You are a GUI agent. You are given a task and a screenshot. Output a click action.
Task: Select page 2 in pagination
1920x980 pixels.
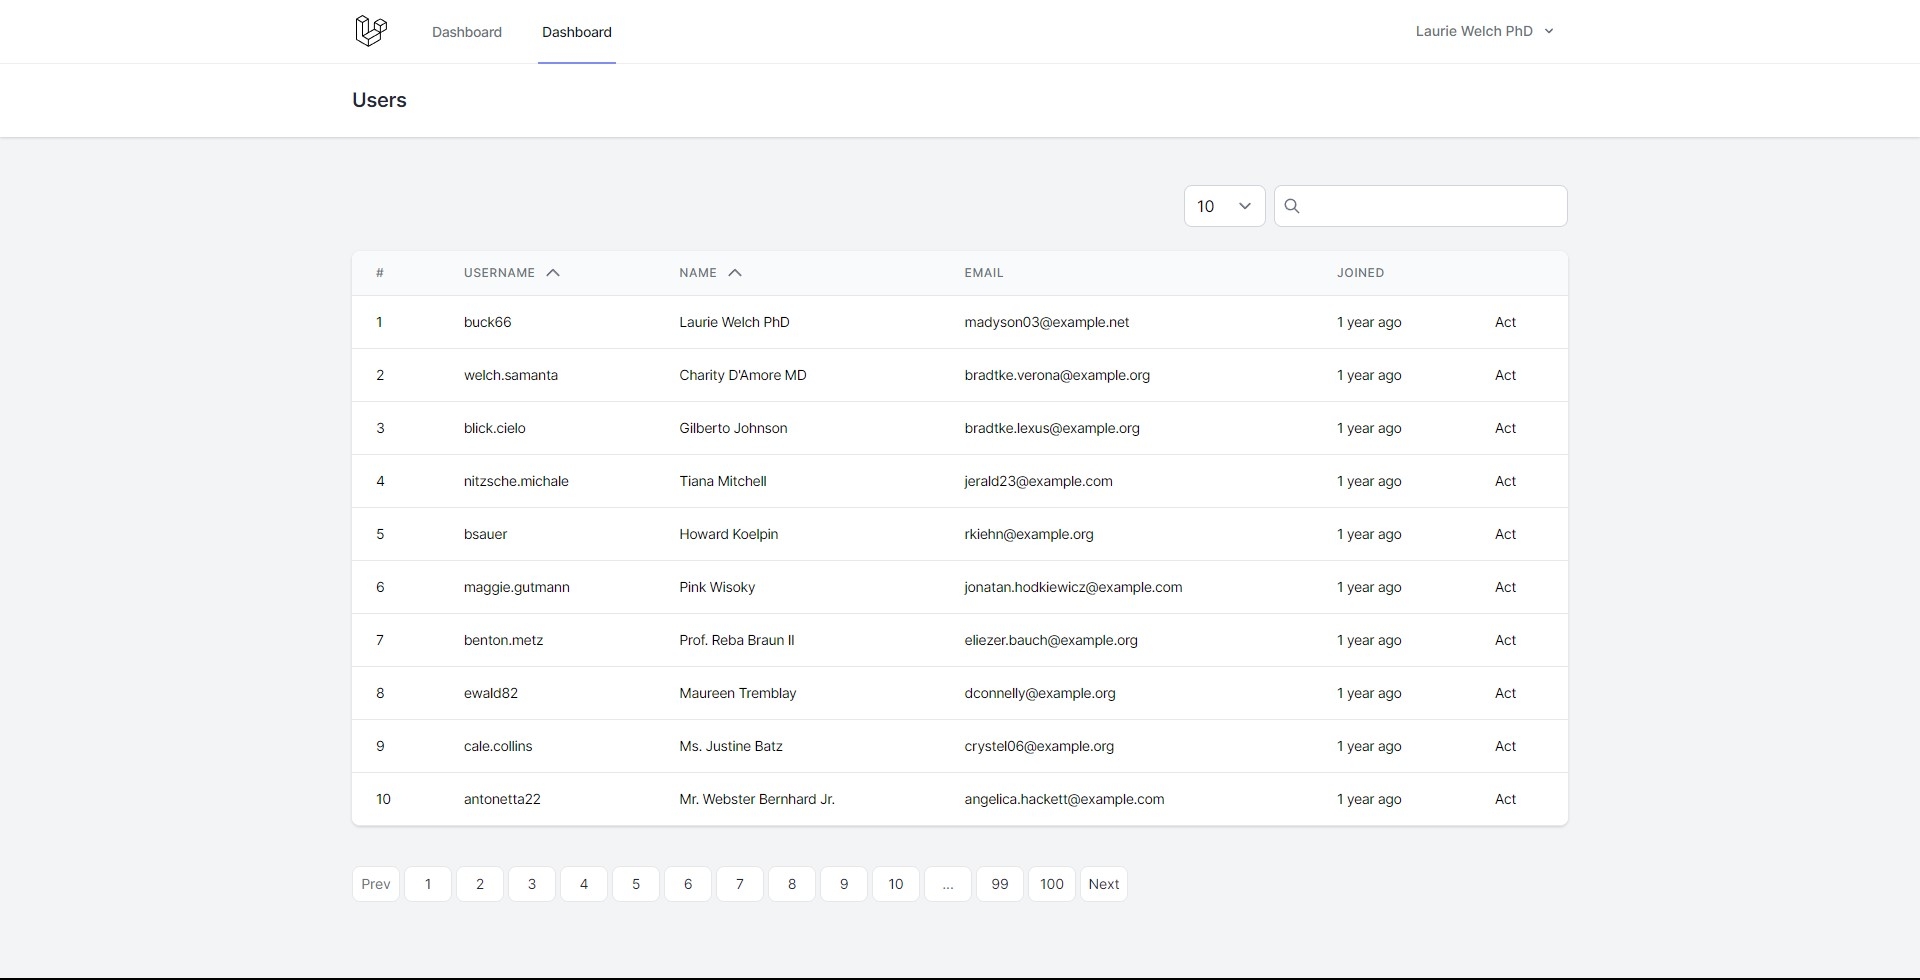(x=480, y=884)
